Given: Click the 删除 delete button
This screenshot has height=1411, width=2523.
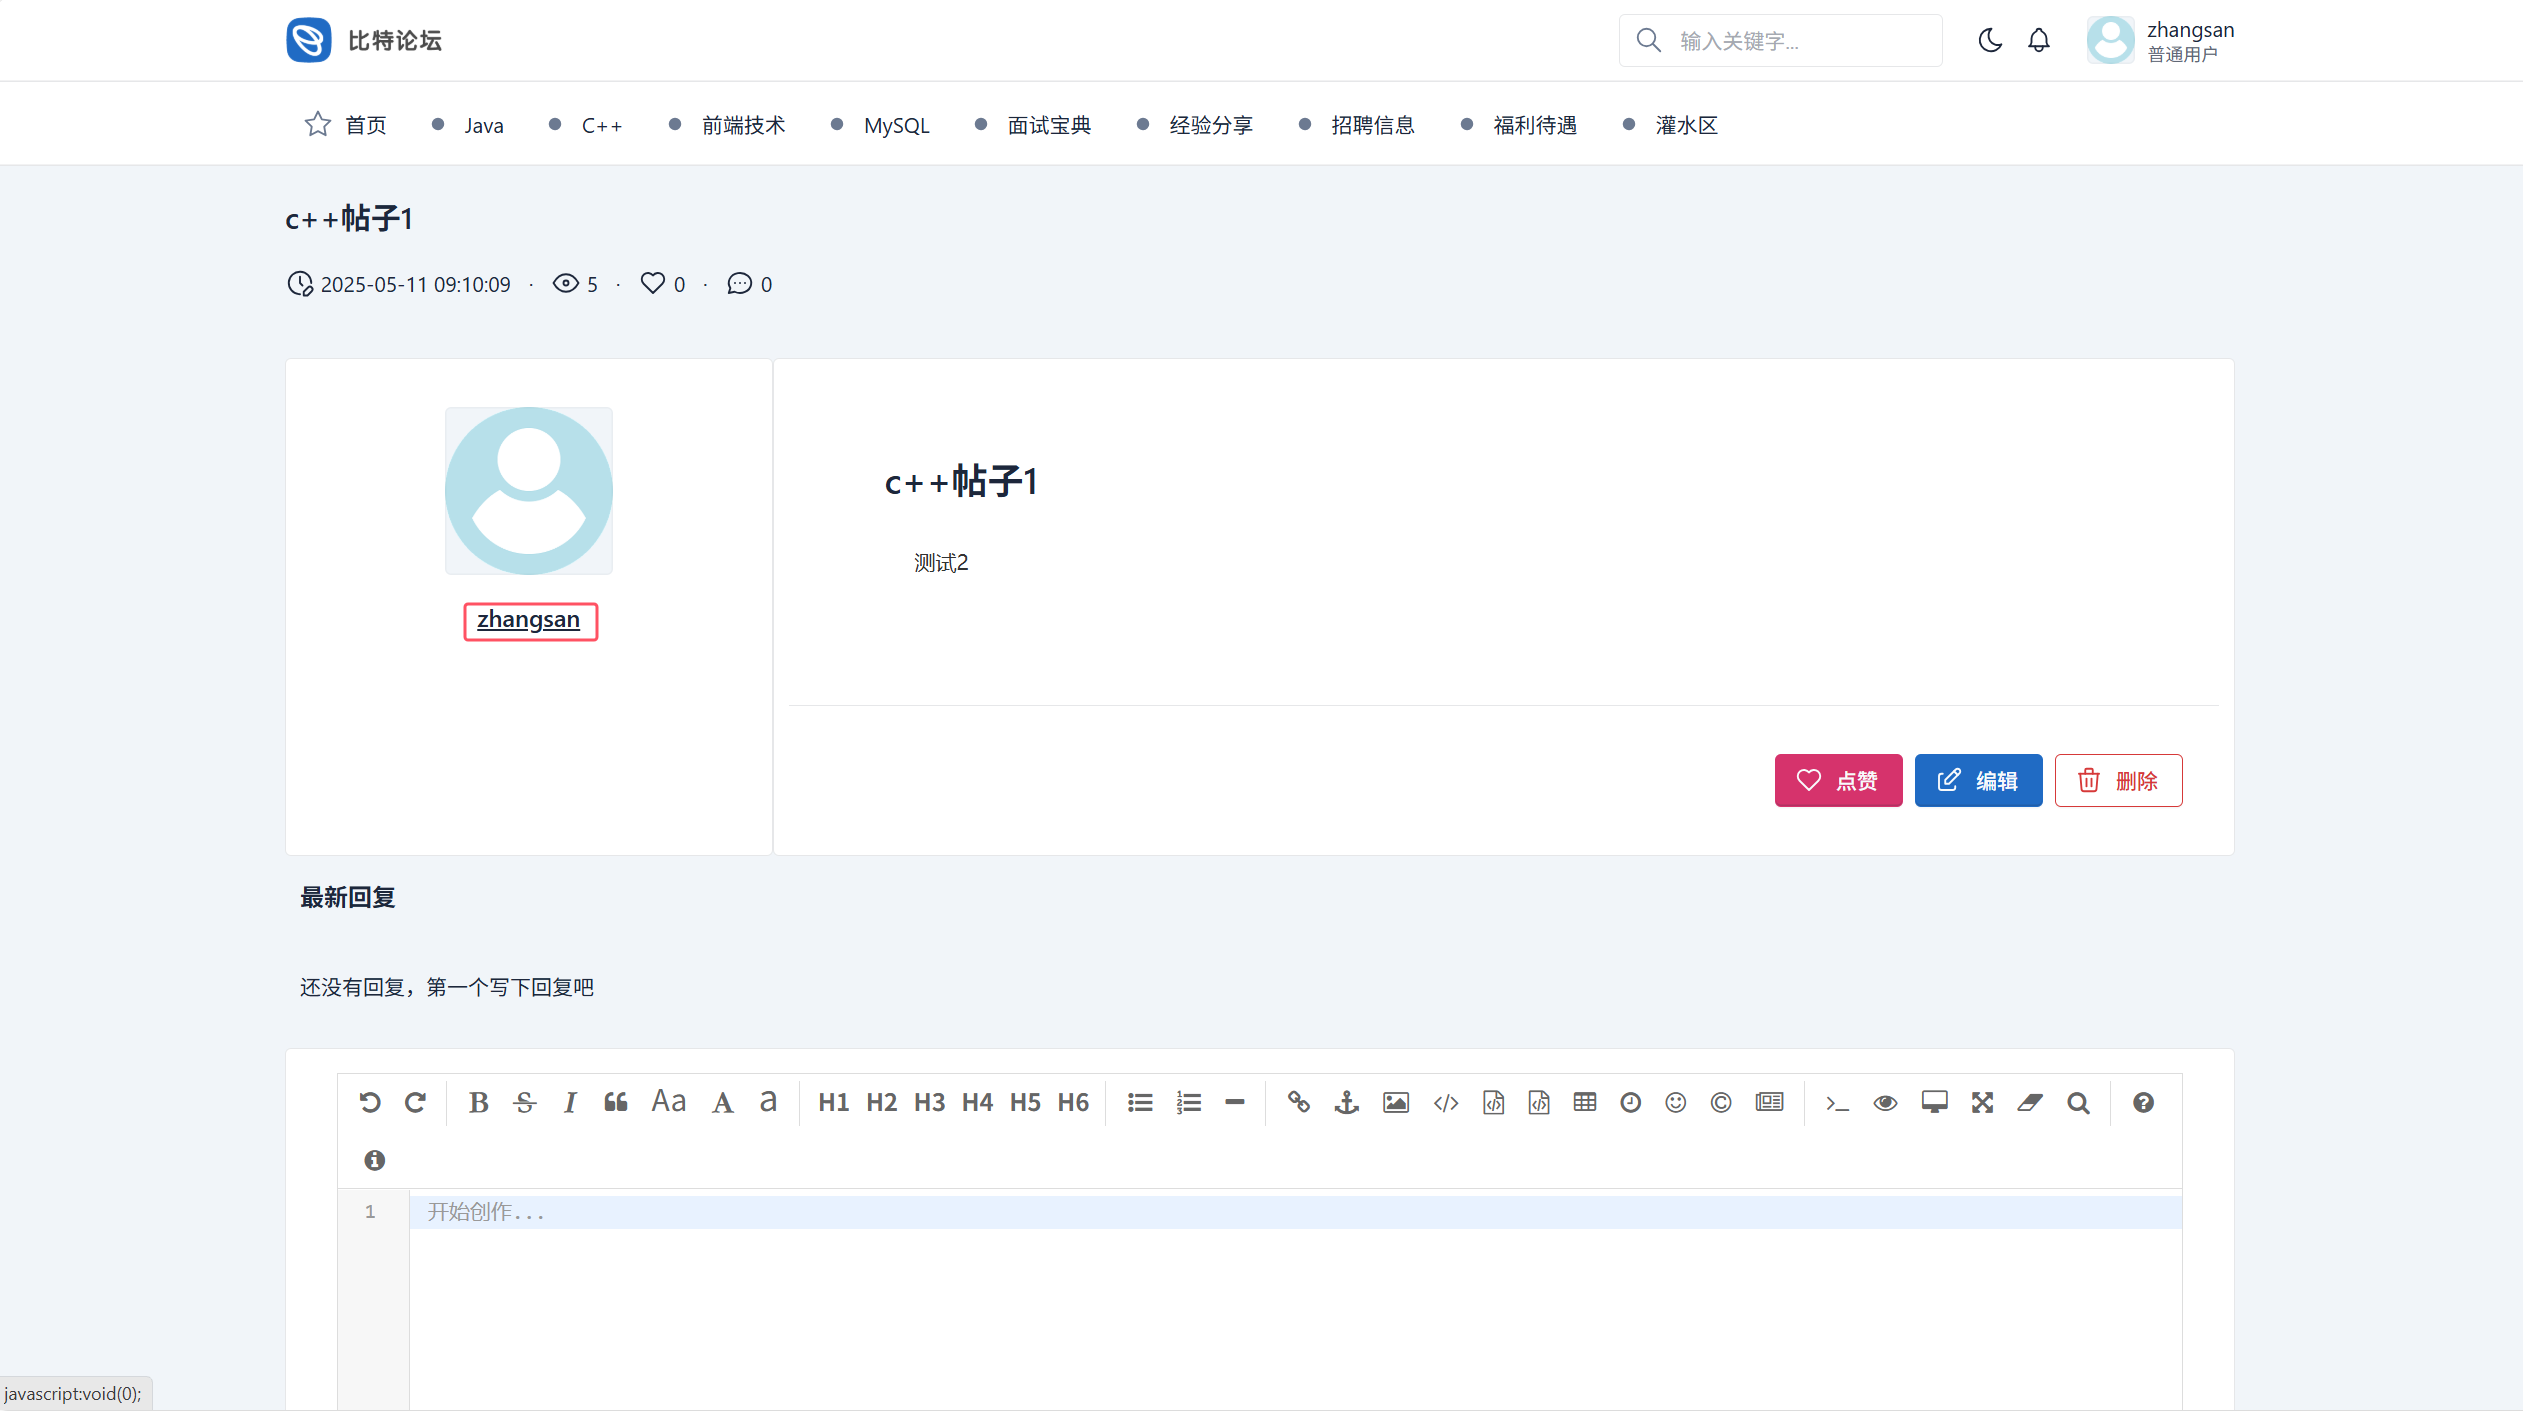Looking at the screenshot, I should click(x=2118, y=780).
